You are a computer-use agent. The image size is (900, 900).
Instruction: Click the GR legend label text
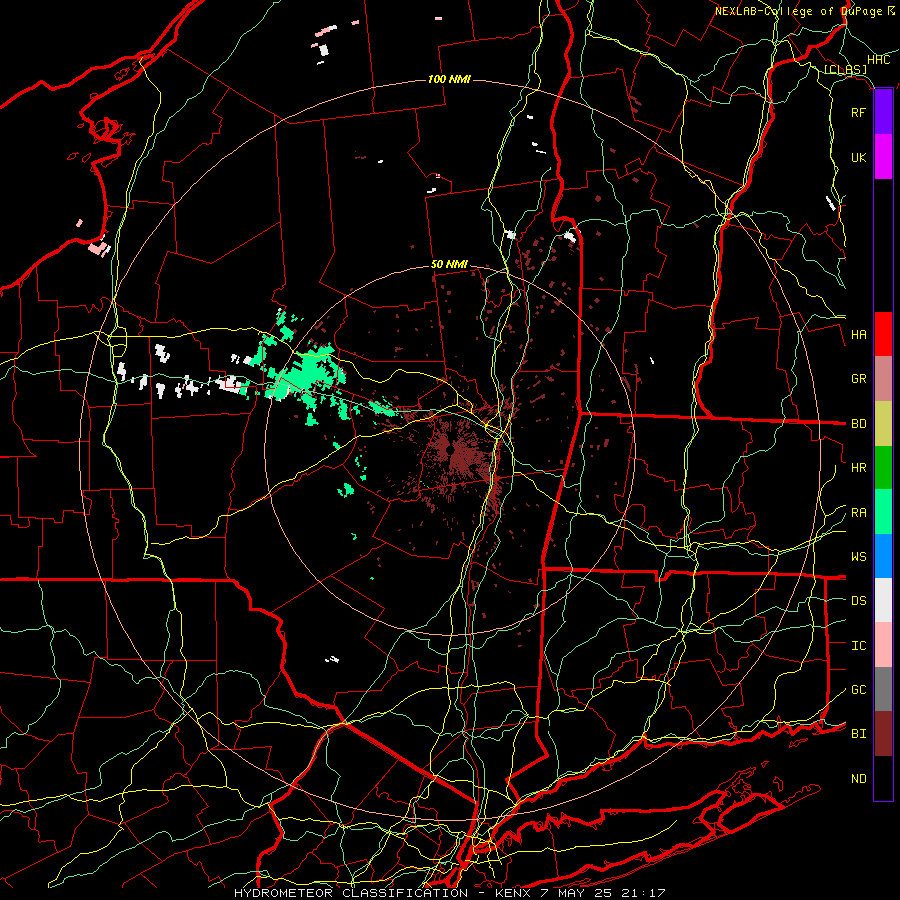click(858, 379)
